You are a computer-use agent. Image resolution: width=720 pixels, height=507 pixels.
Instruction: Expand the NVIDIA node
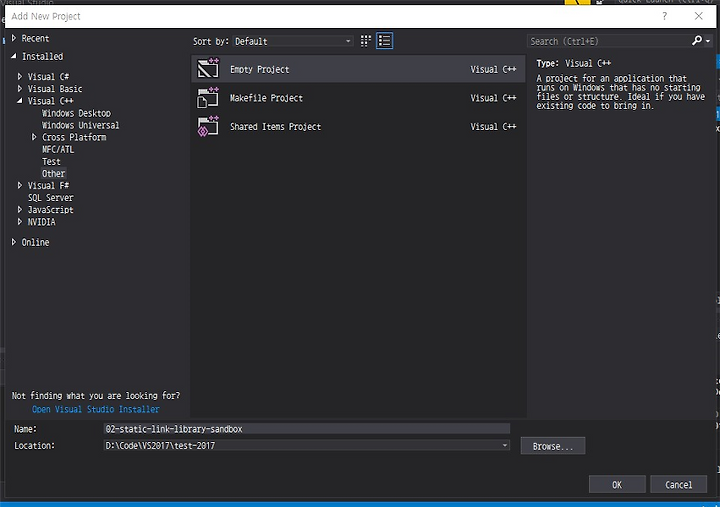click(x=20, y=221)
